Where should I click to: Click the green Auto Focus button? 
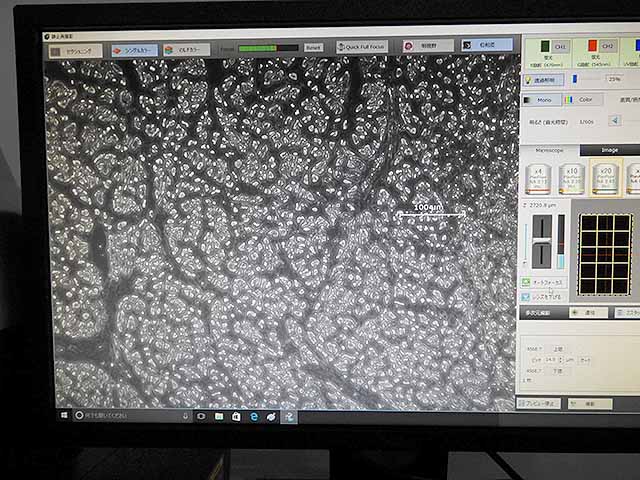coord(543,282)
